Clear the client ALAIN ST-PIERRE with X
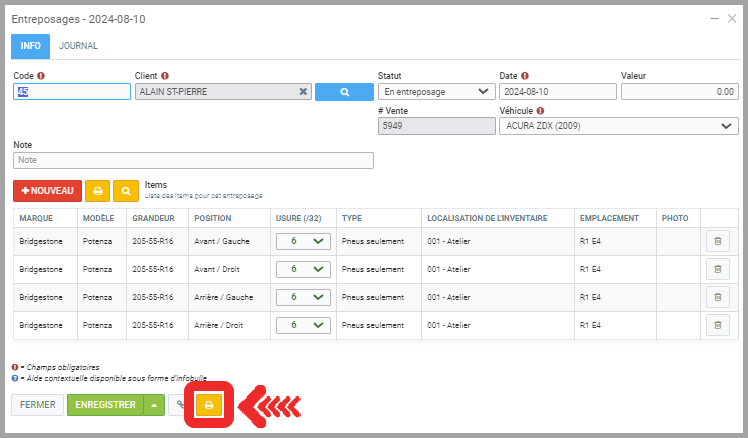 pyautogui.click(x=303, y=91)
